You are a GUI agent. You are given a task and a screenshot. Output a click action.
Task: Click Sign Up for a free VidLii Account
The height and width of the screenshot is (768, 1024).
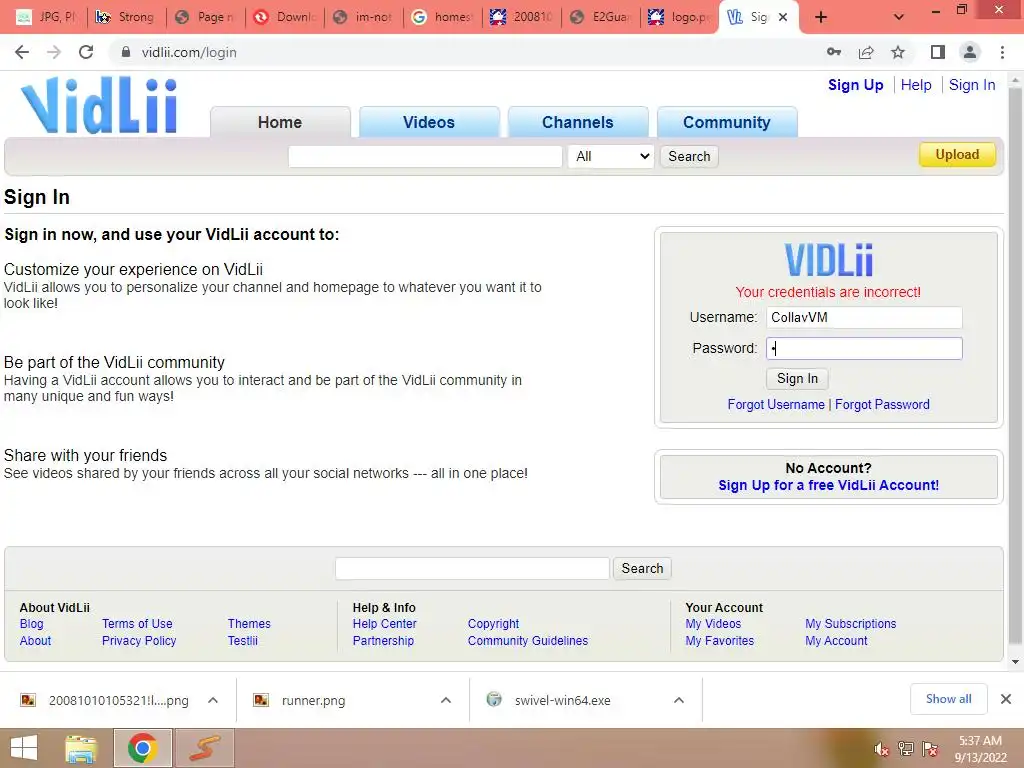828,485
